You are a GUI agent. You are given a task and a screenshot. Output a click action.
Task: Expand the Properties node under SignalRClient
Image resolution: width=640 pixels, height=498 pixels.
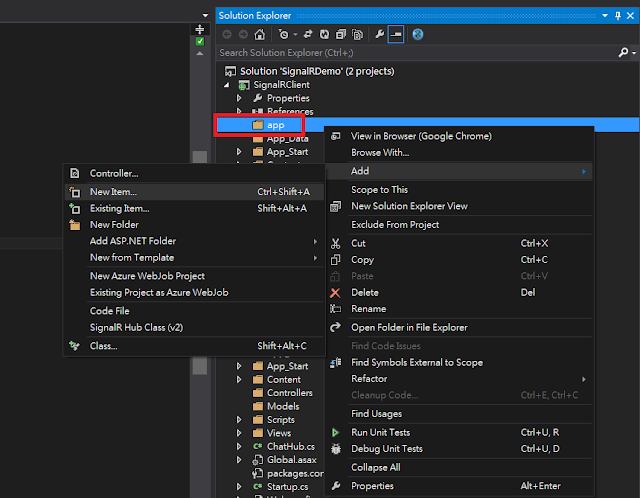pos(239,98)
